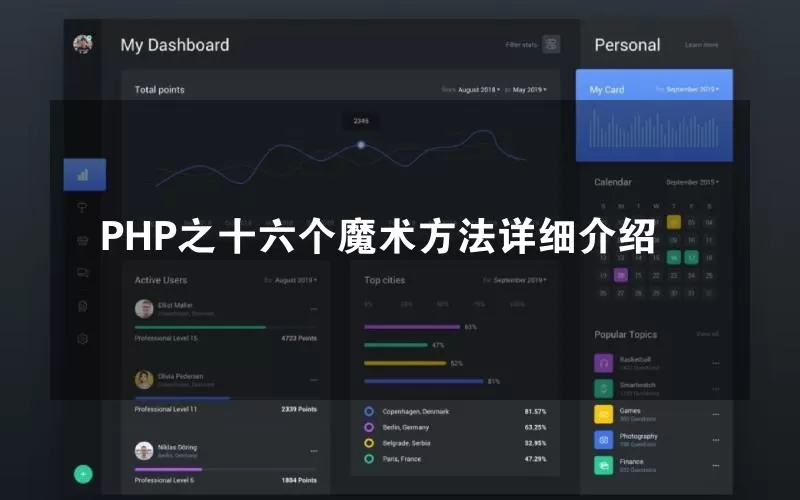Viewport: 800px width, 500px height.
Task: Click Elliot Møller's green progress bar
Action: [x=200, y=327]
